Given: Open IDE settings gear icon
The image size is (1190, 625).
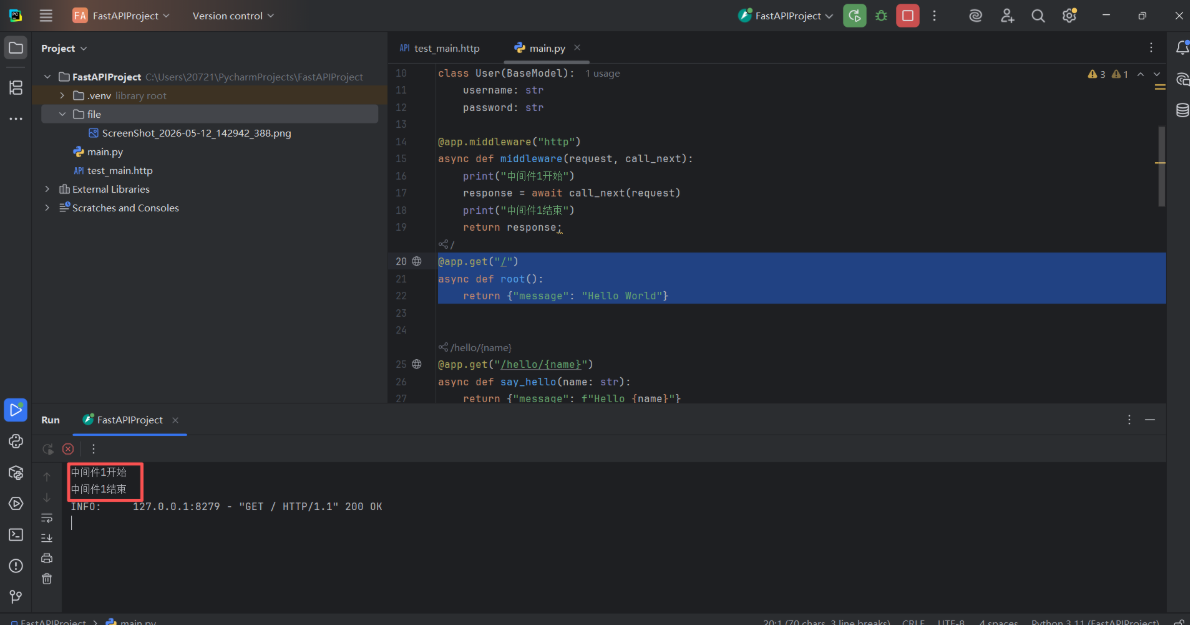Looking at the screenshot, I should coord(1069,15).
